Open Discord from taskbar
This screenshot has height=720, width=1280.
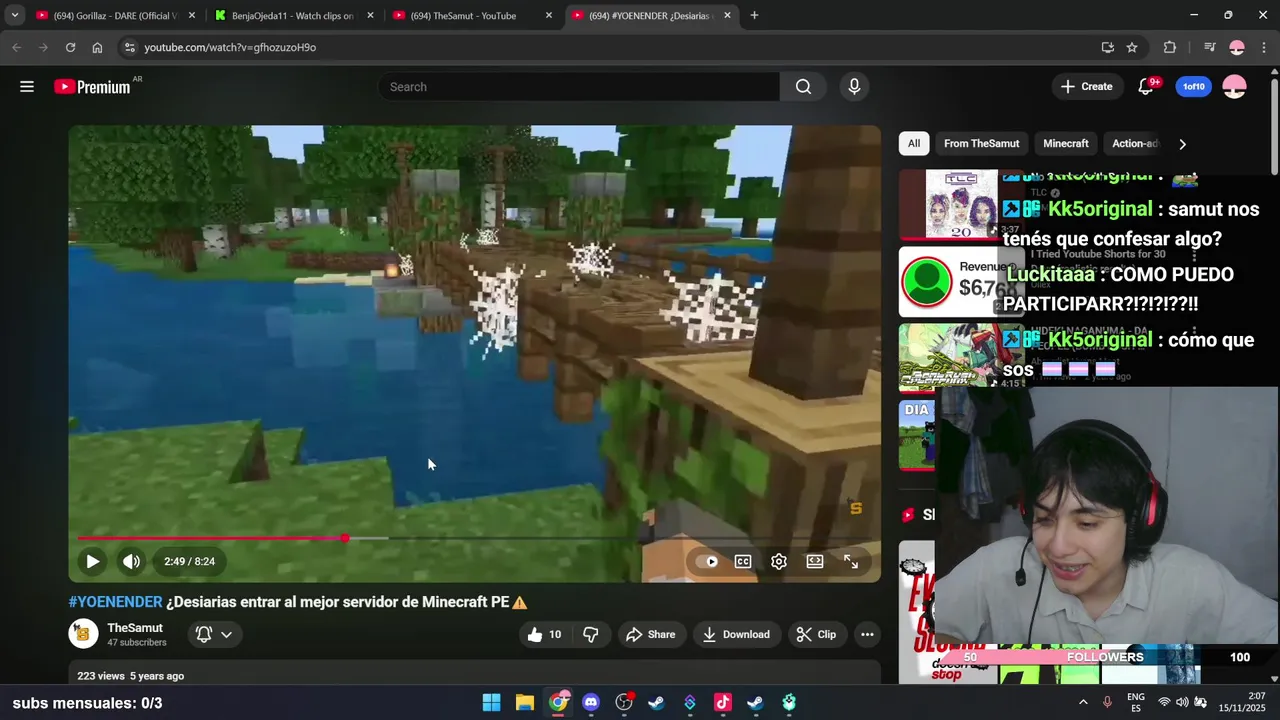(591, 702)
